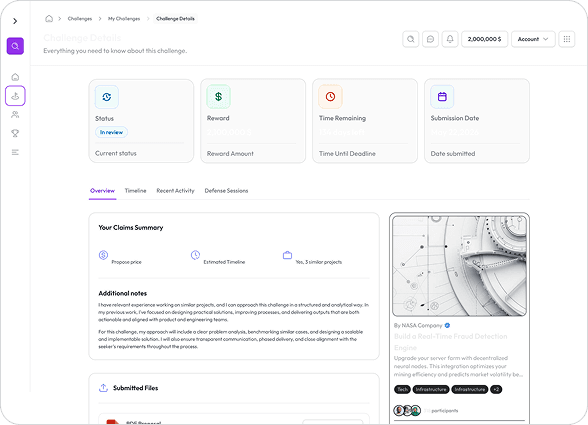Select the highlighted challenges sidebar icon

click(x=15, y=96)
